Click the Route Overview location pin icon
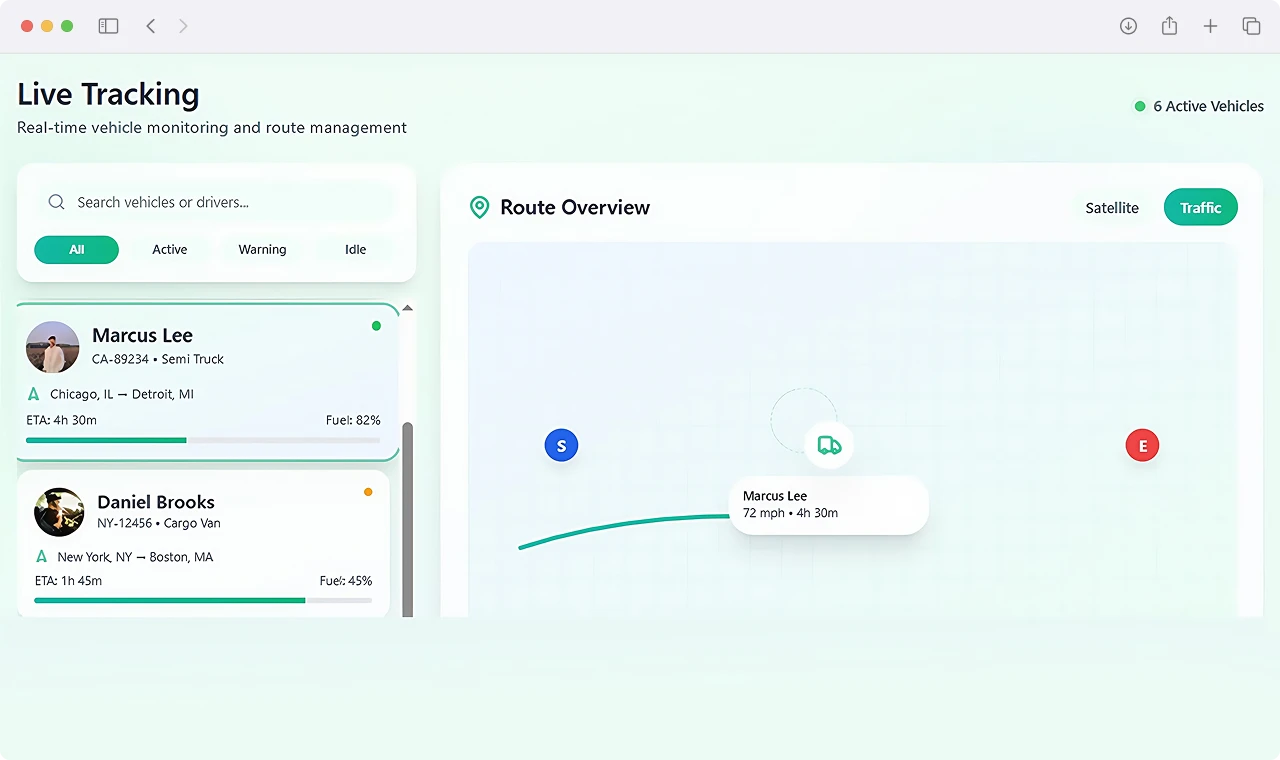The height and width of the screenshot is (760, 1280). (480, 207)
